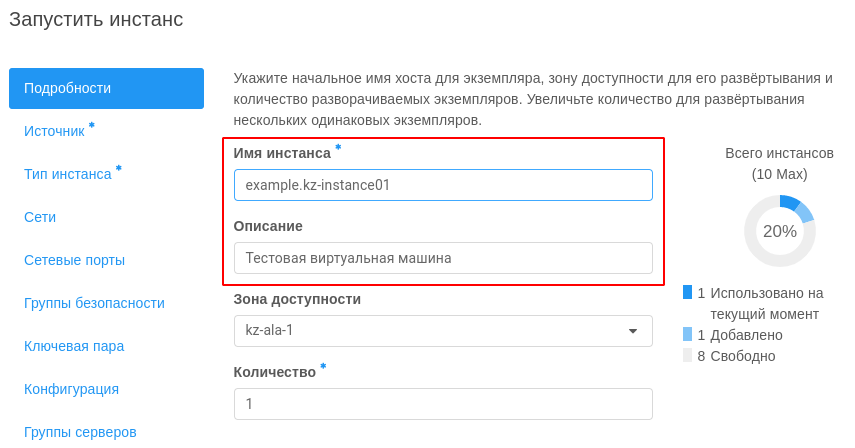
Task: Click the Количество number field
Action: click(443, 404)
